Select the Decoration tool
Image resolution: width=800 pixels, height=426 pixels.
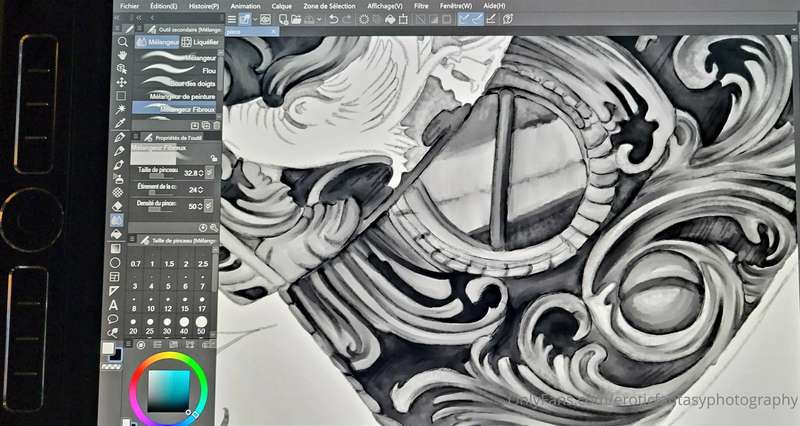tap(118, 192)
